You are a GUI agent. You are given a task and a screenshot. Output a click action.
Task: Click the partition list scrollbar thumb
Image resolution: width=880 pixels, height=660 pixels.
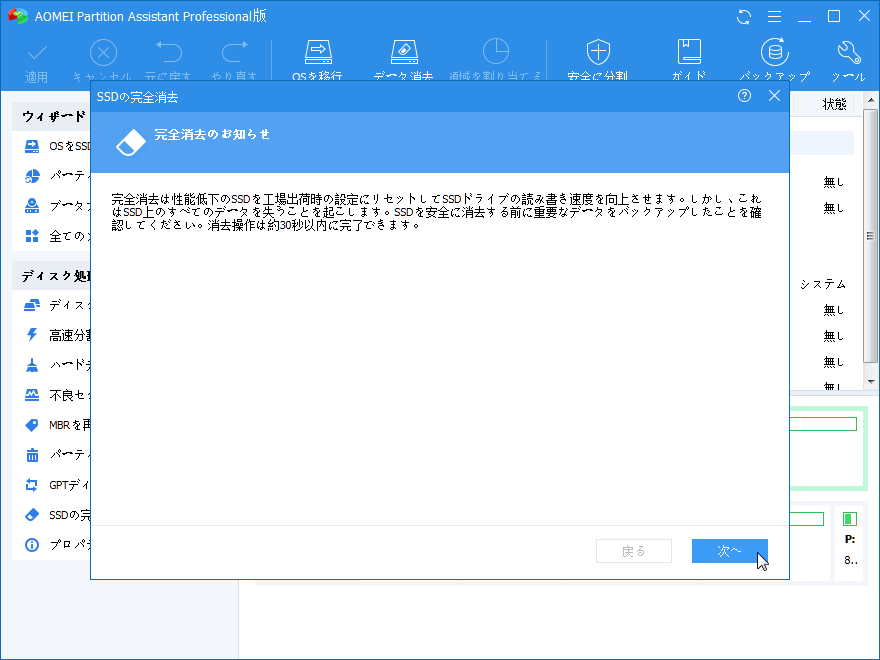870,236
